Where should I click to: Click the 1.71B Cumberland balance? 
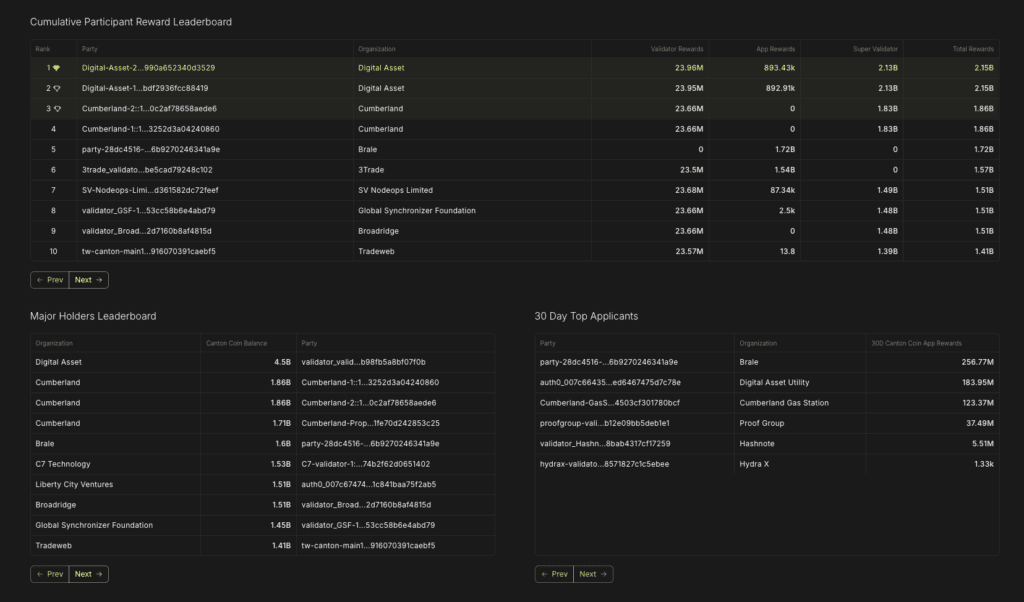pyautogui.click(x=281, y=424)
